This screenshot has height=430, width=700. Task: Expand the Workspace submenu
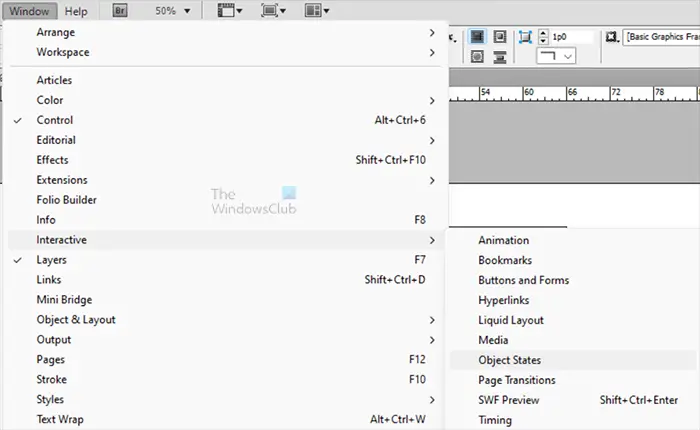[x=226, y=52]
